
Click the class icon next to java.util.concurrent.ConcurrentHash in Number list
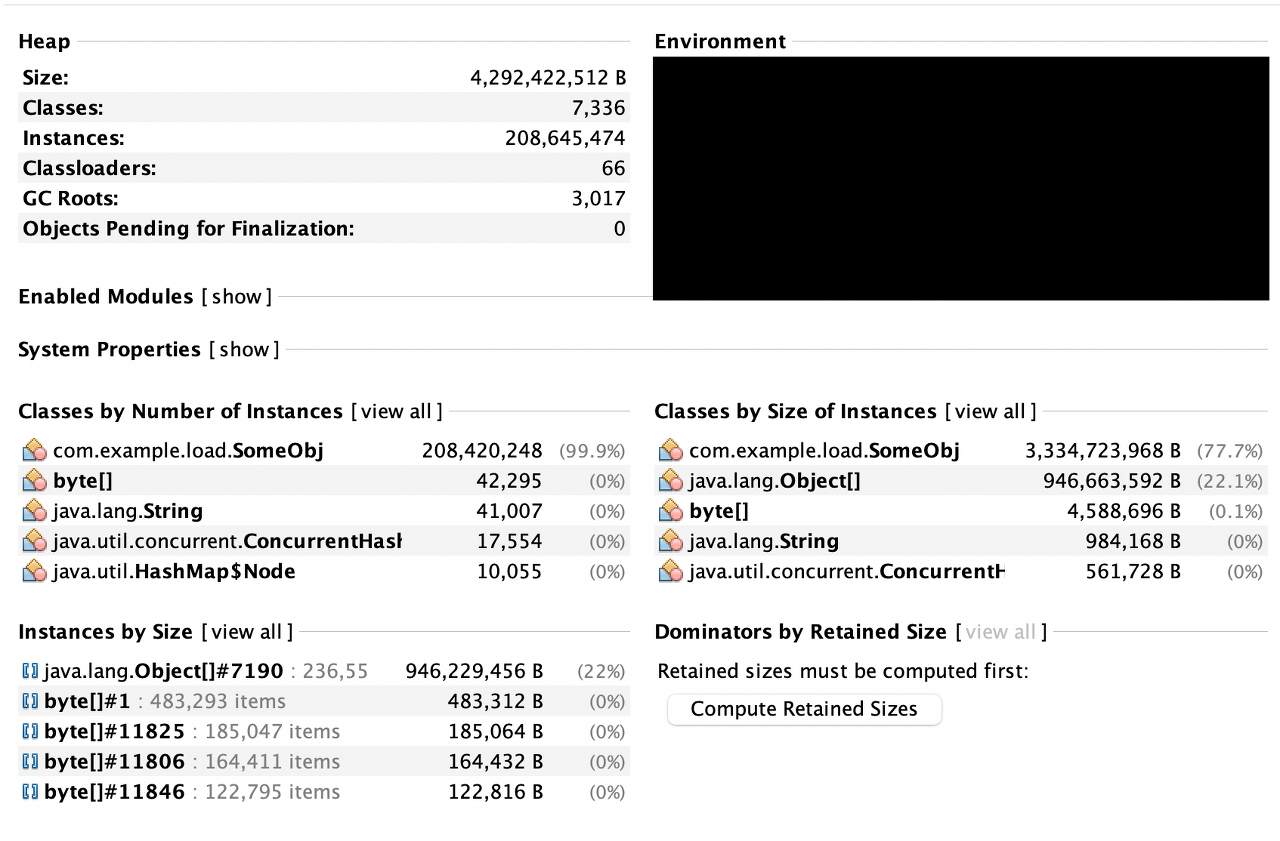coord(34,541)
